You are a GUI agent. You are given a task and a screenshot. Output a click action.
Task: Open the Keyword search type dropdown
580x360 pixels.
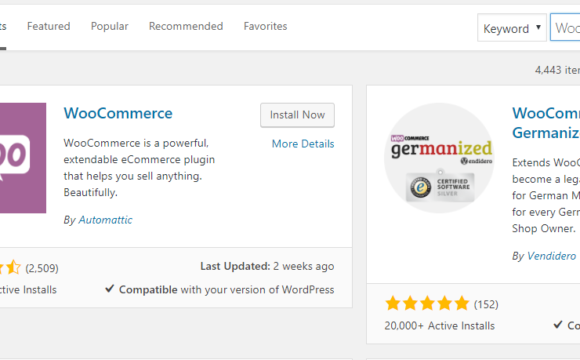click(512, 28)
